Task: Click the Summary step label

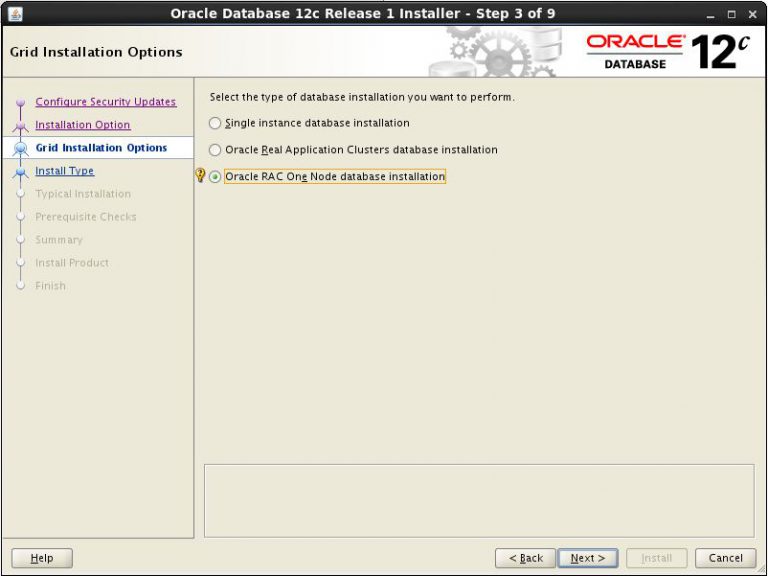Action: (x=59, y=240)
